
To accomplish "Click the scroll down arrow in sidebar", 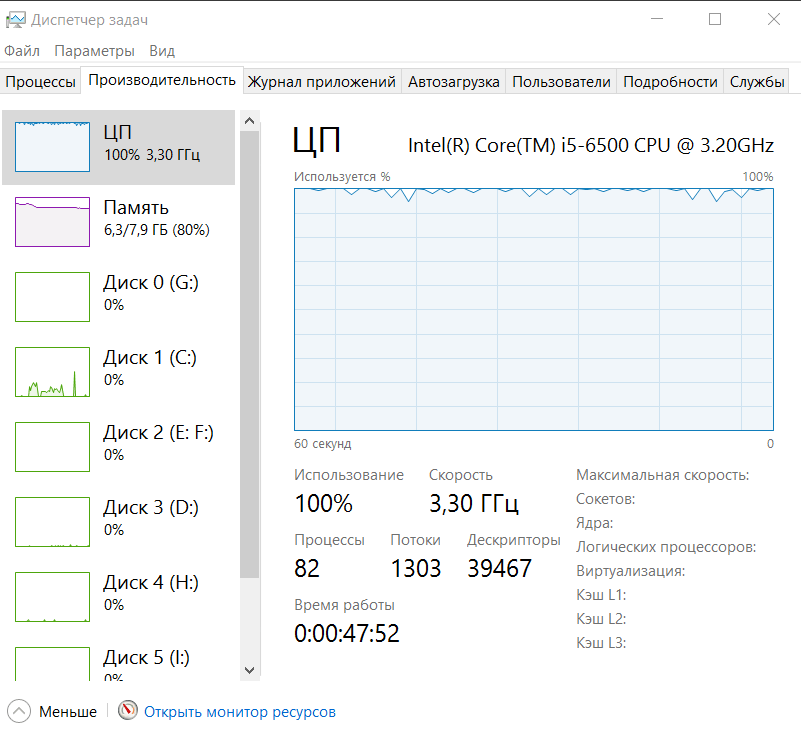I will (250, 670).
